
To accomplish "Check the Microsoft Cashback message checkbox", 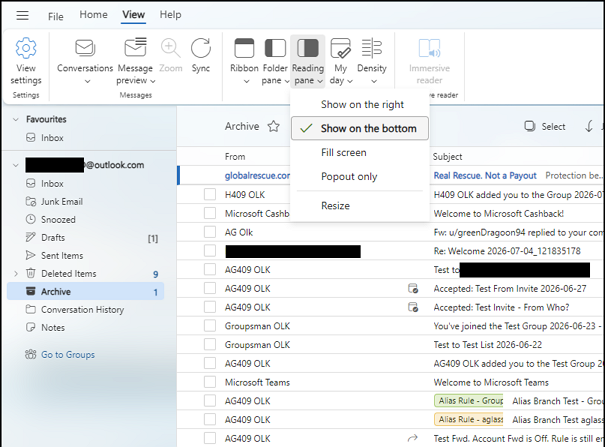I will pyautogui.click(x=210, y=213).
